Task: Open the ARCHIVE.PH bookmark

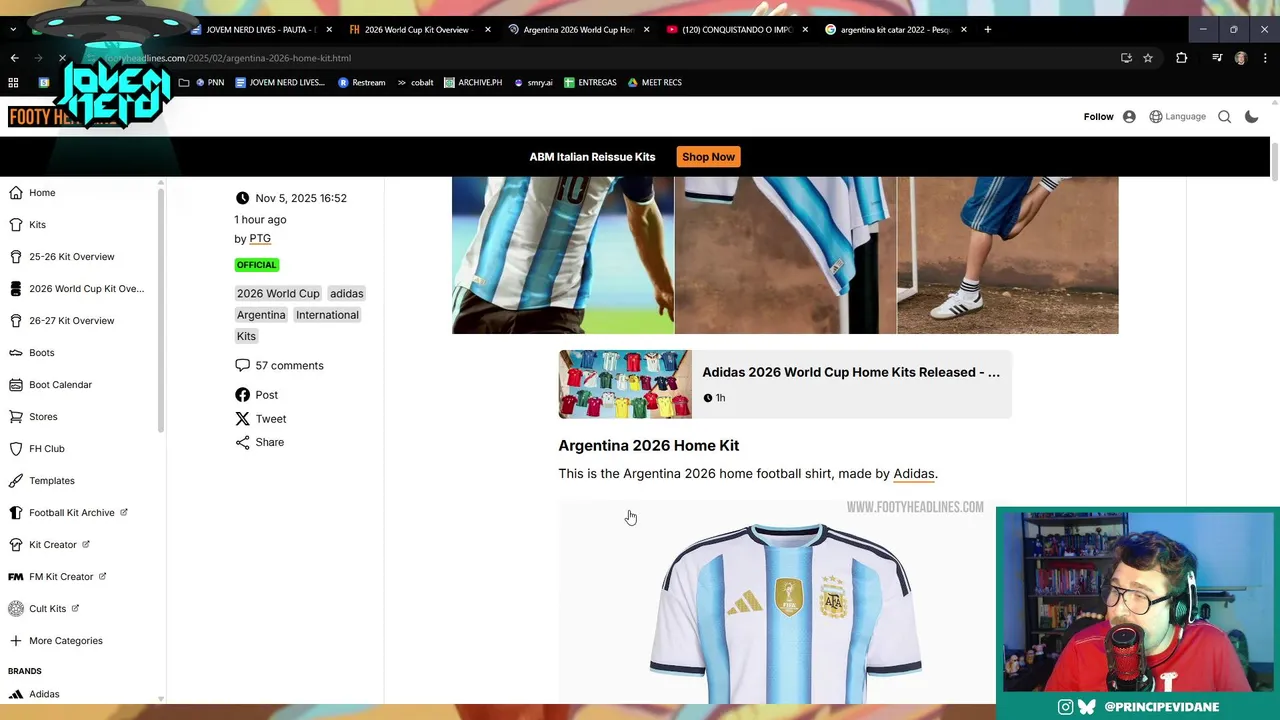Action: [473, 83]
